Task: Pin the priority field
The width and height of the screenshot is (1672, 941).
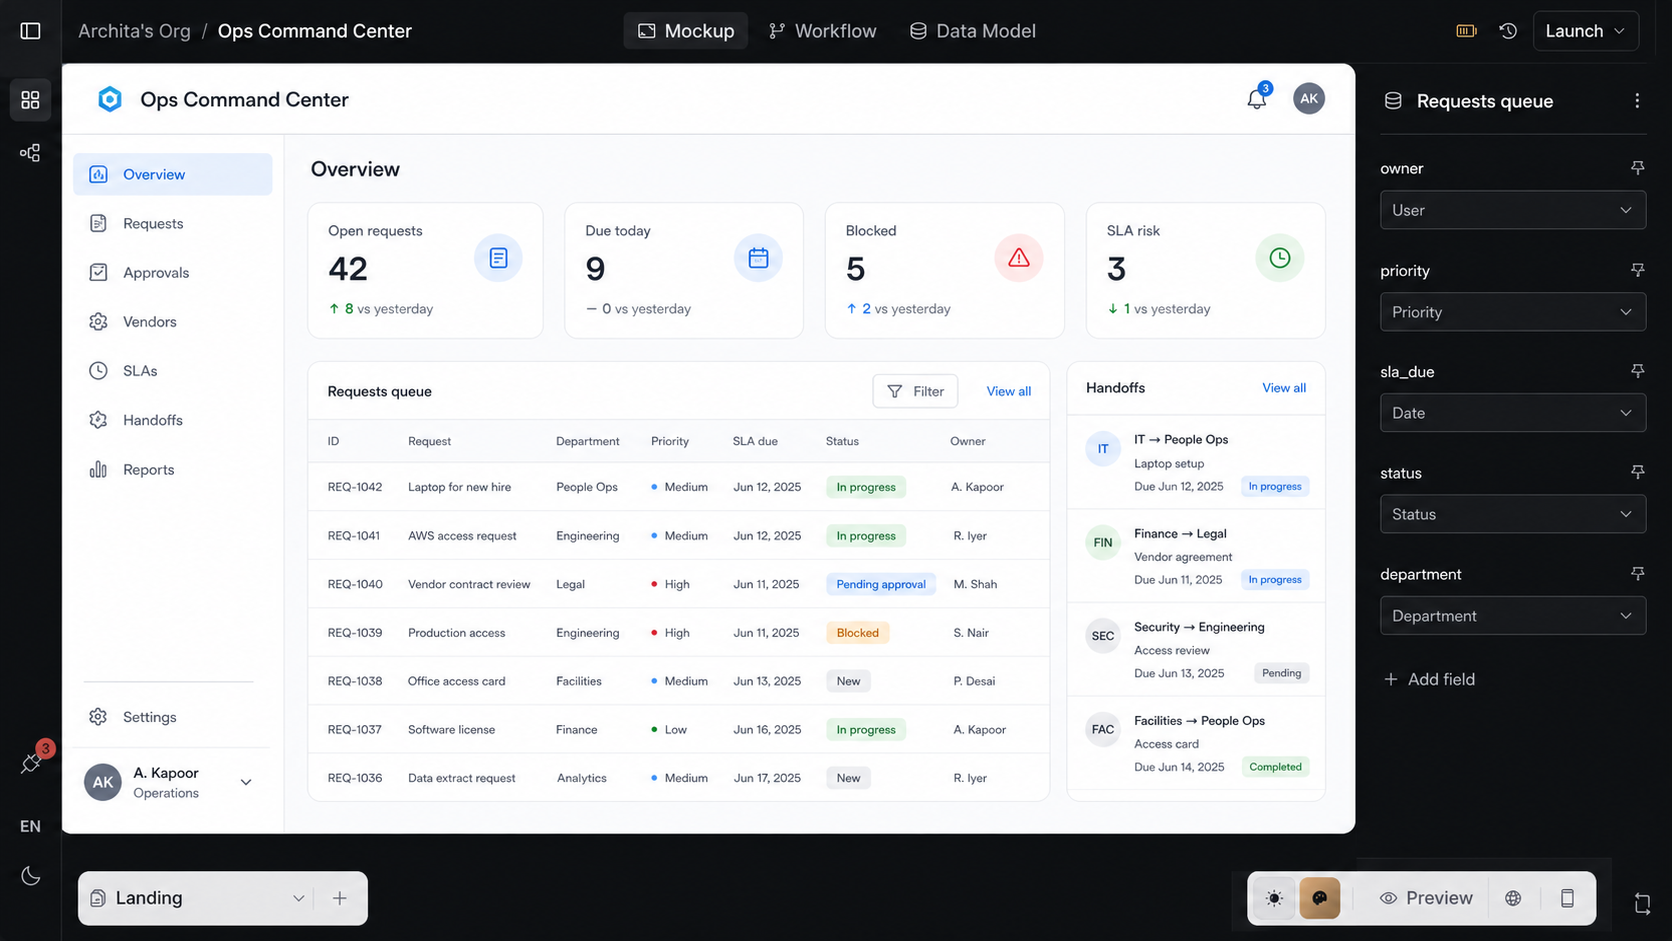Action: point(1637,270)
